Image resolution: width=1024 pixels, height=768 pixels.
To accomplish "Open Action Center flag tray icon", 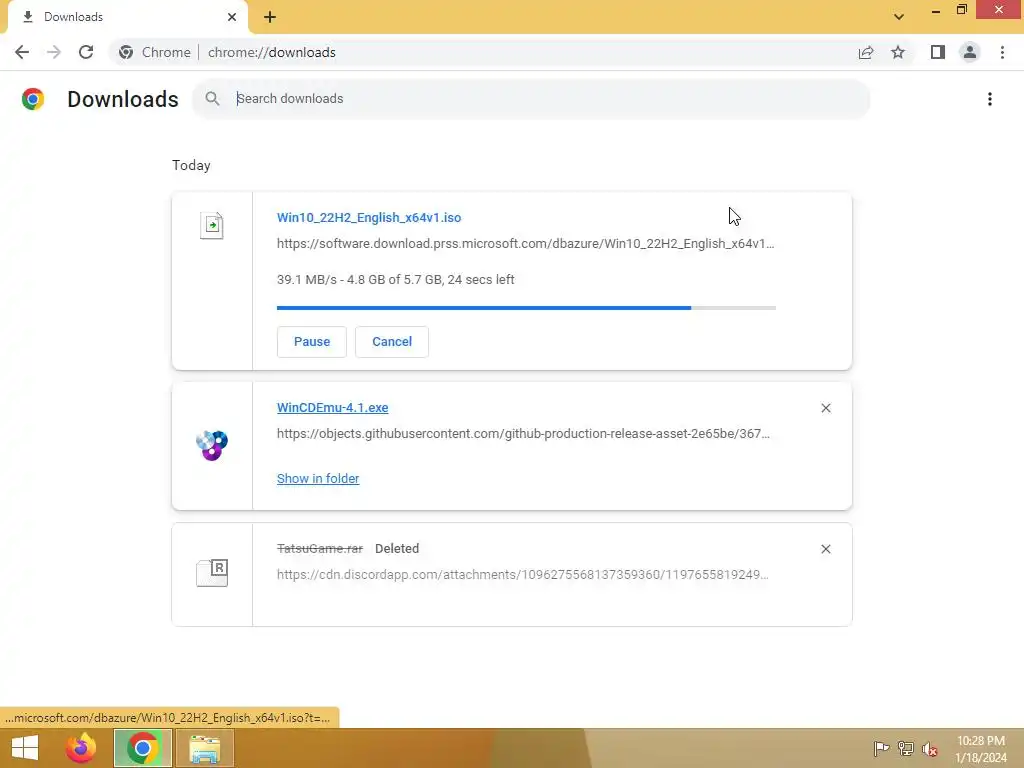I will (881, 748).
